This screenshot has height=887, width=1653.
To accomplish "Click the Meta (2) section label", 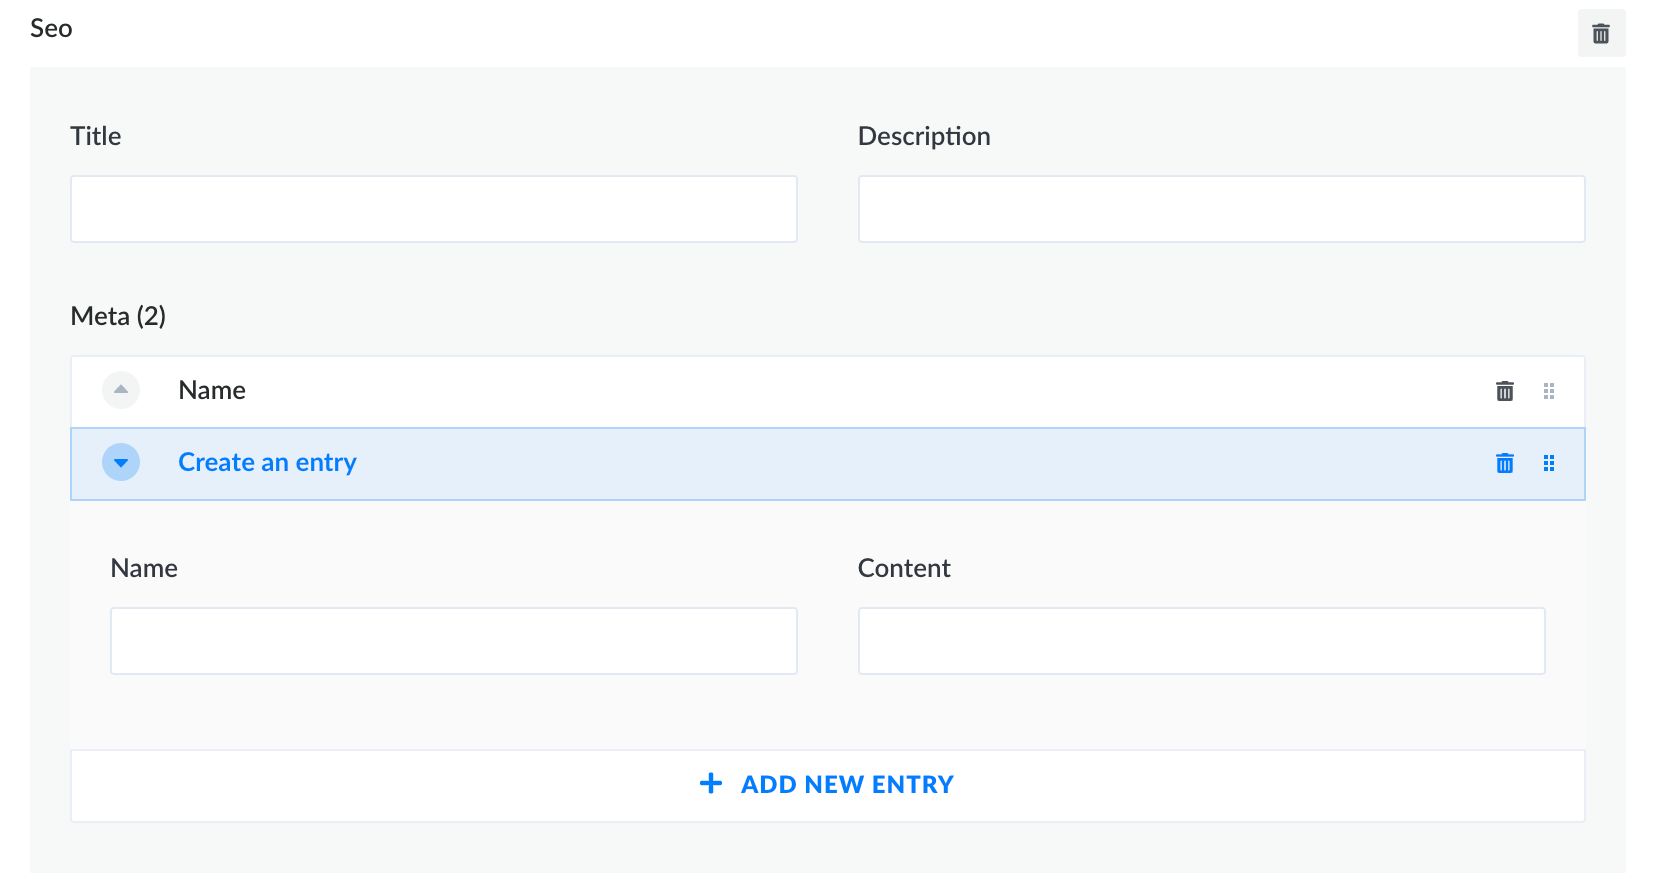I will point(118,315).
